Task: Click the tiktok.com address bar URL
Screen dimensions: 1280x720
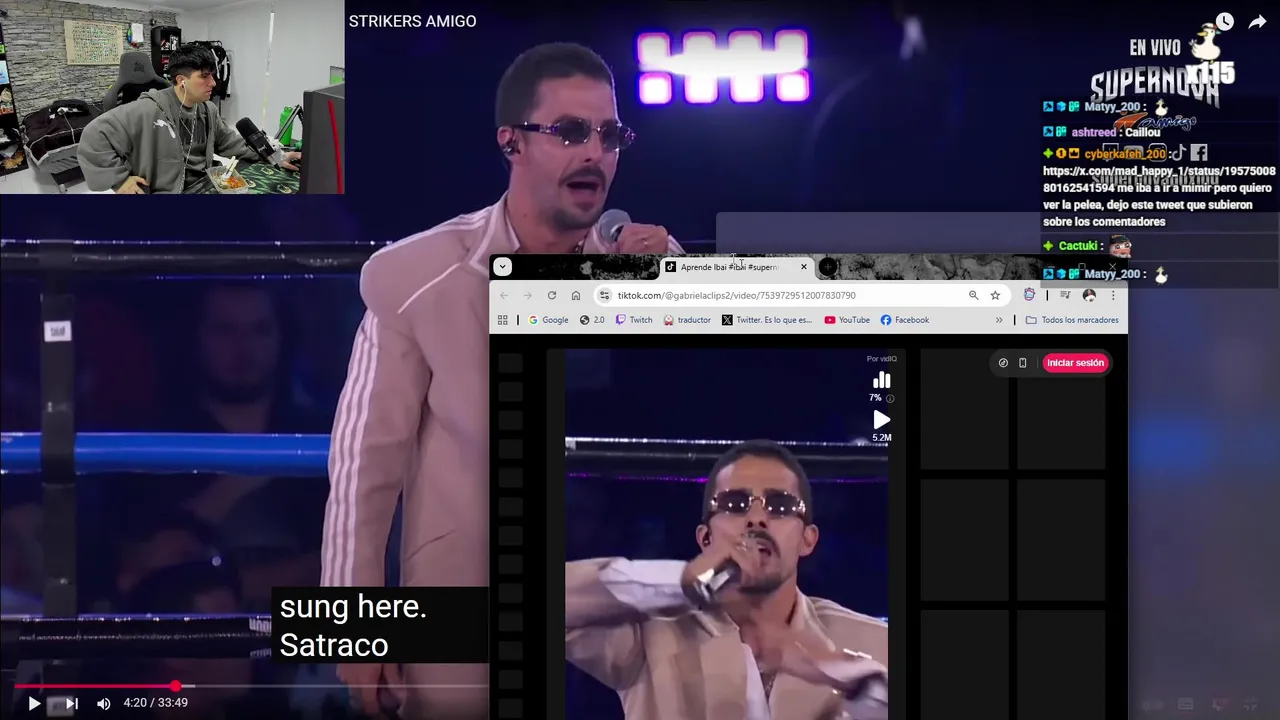Action: click(x=736, y=295)
